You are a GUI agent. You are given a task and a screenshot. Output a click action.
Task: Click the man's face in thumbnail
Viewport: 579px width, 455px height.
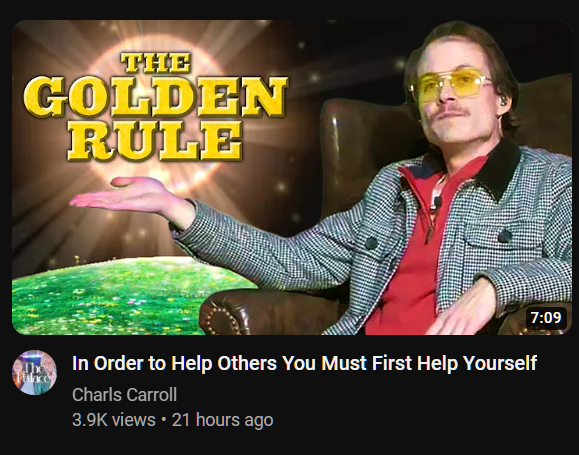point(456,96)
